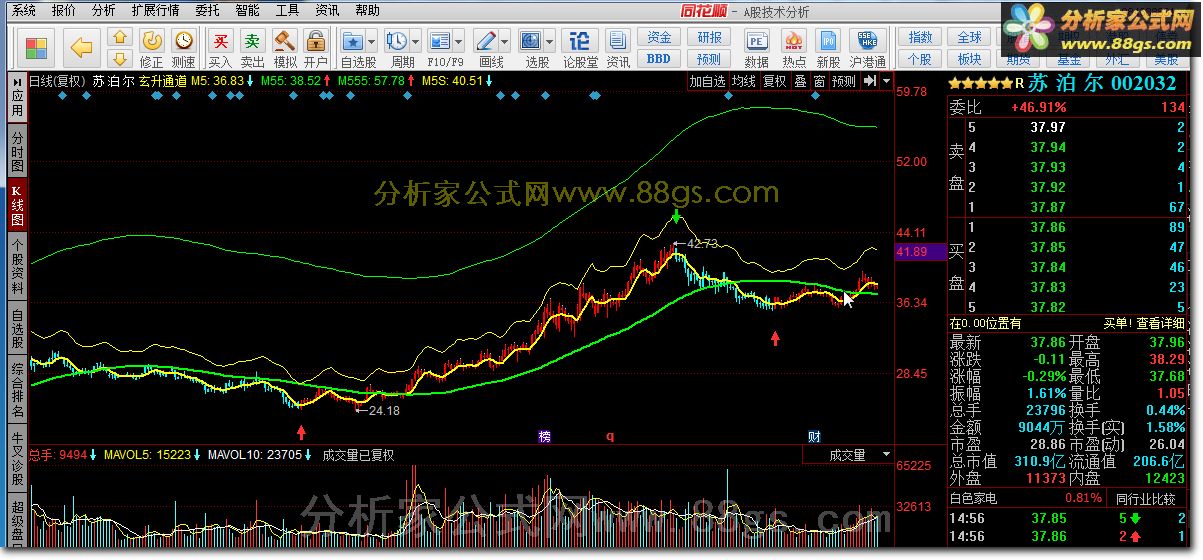Open the IPO 新股 icon
The height and width of the screenshot is (560, 1203).
pos(828,48)
